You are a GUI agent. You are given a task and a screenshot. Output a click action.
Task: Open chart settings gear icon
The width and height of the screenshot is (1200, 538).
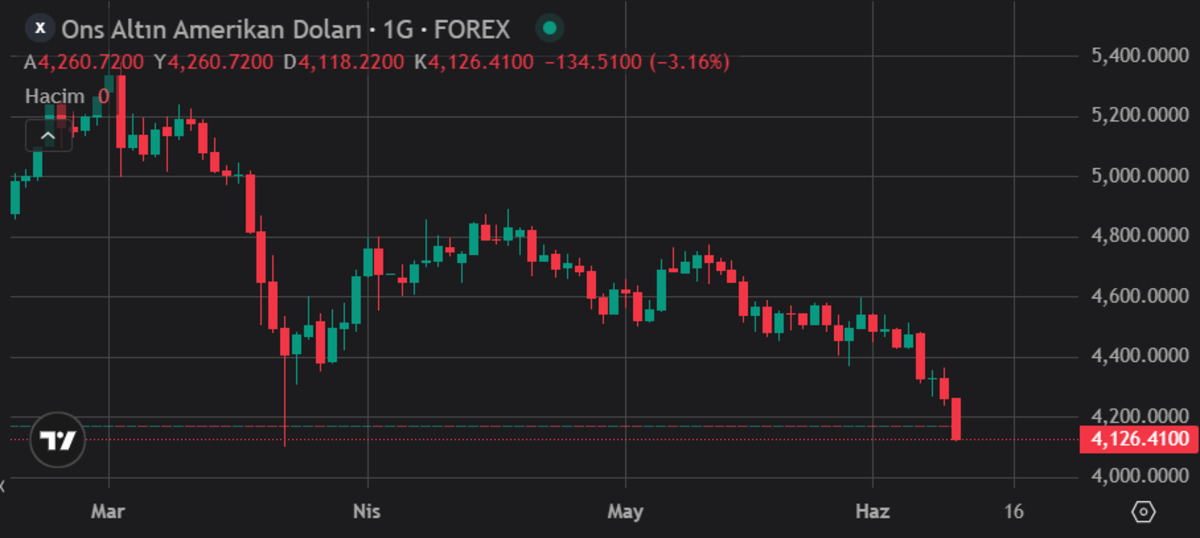click(1143, 512)
